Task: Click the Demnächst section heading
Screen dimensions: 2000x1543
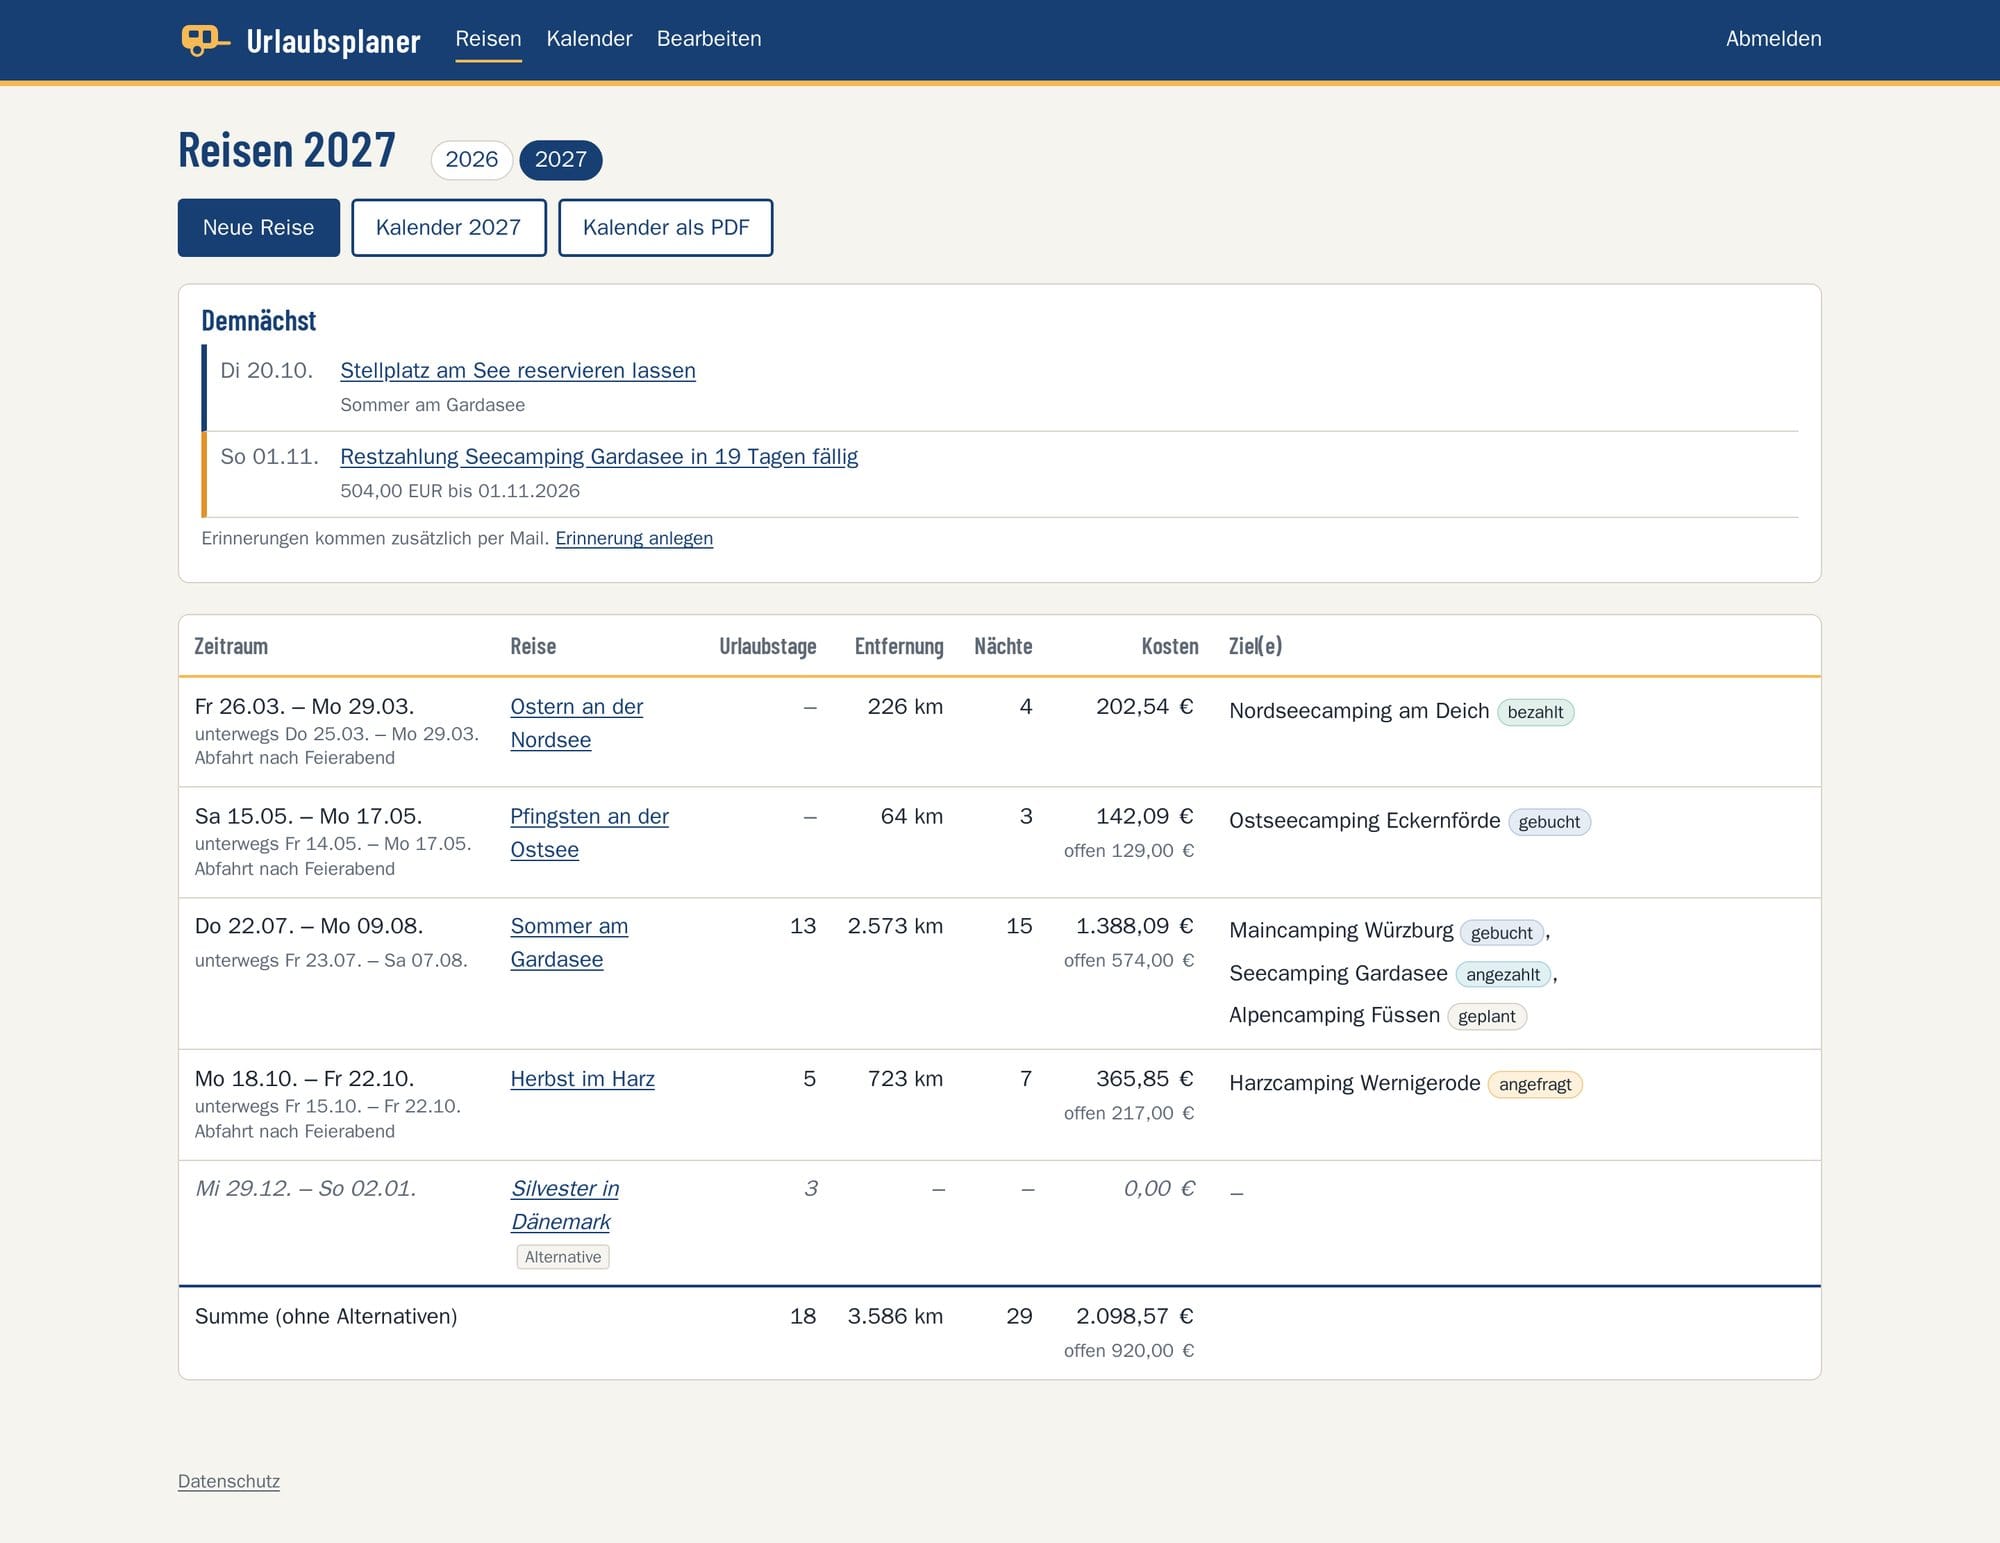Action: (x=259, y=321)
